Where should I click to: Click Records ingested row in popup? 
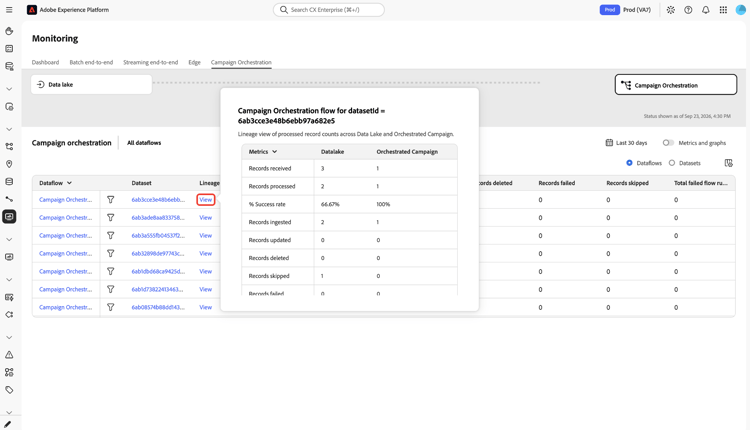(x=349, y=222)
